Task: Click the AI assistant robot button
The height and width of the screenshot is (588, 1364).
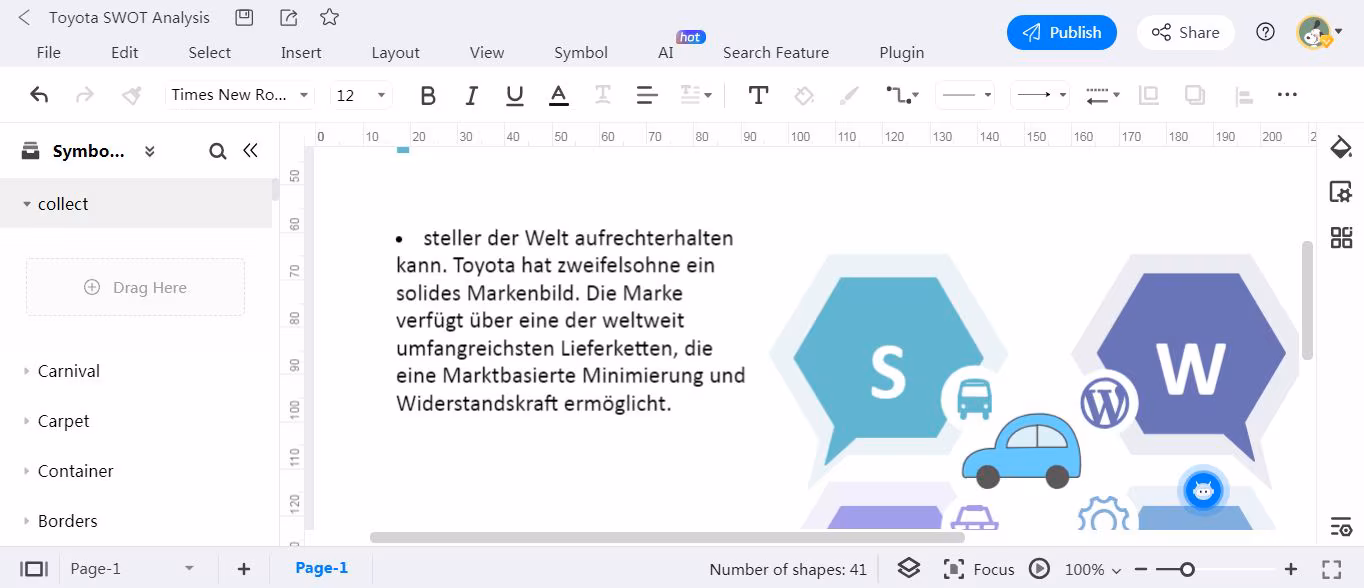Action: point(1203,490)
